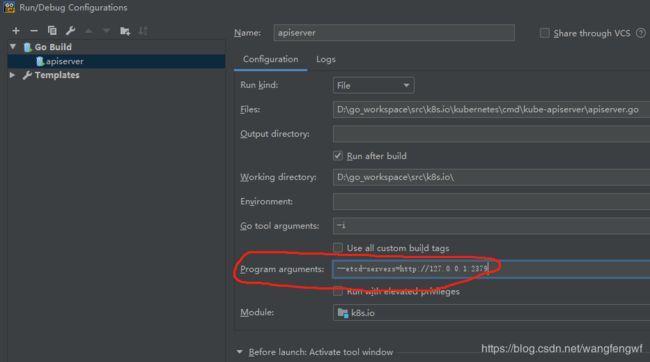This screenshot has width=650, height=362.
Task: Click the Output directory field
Action: coord(491,134)
